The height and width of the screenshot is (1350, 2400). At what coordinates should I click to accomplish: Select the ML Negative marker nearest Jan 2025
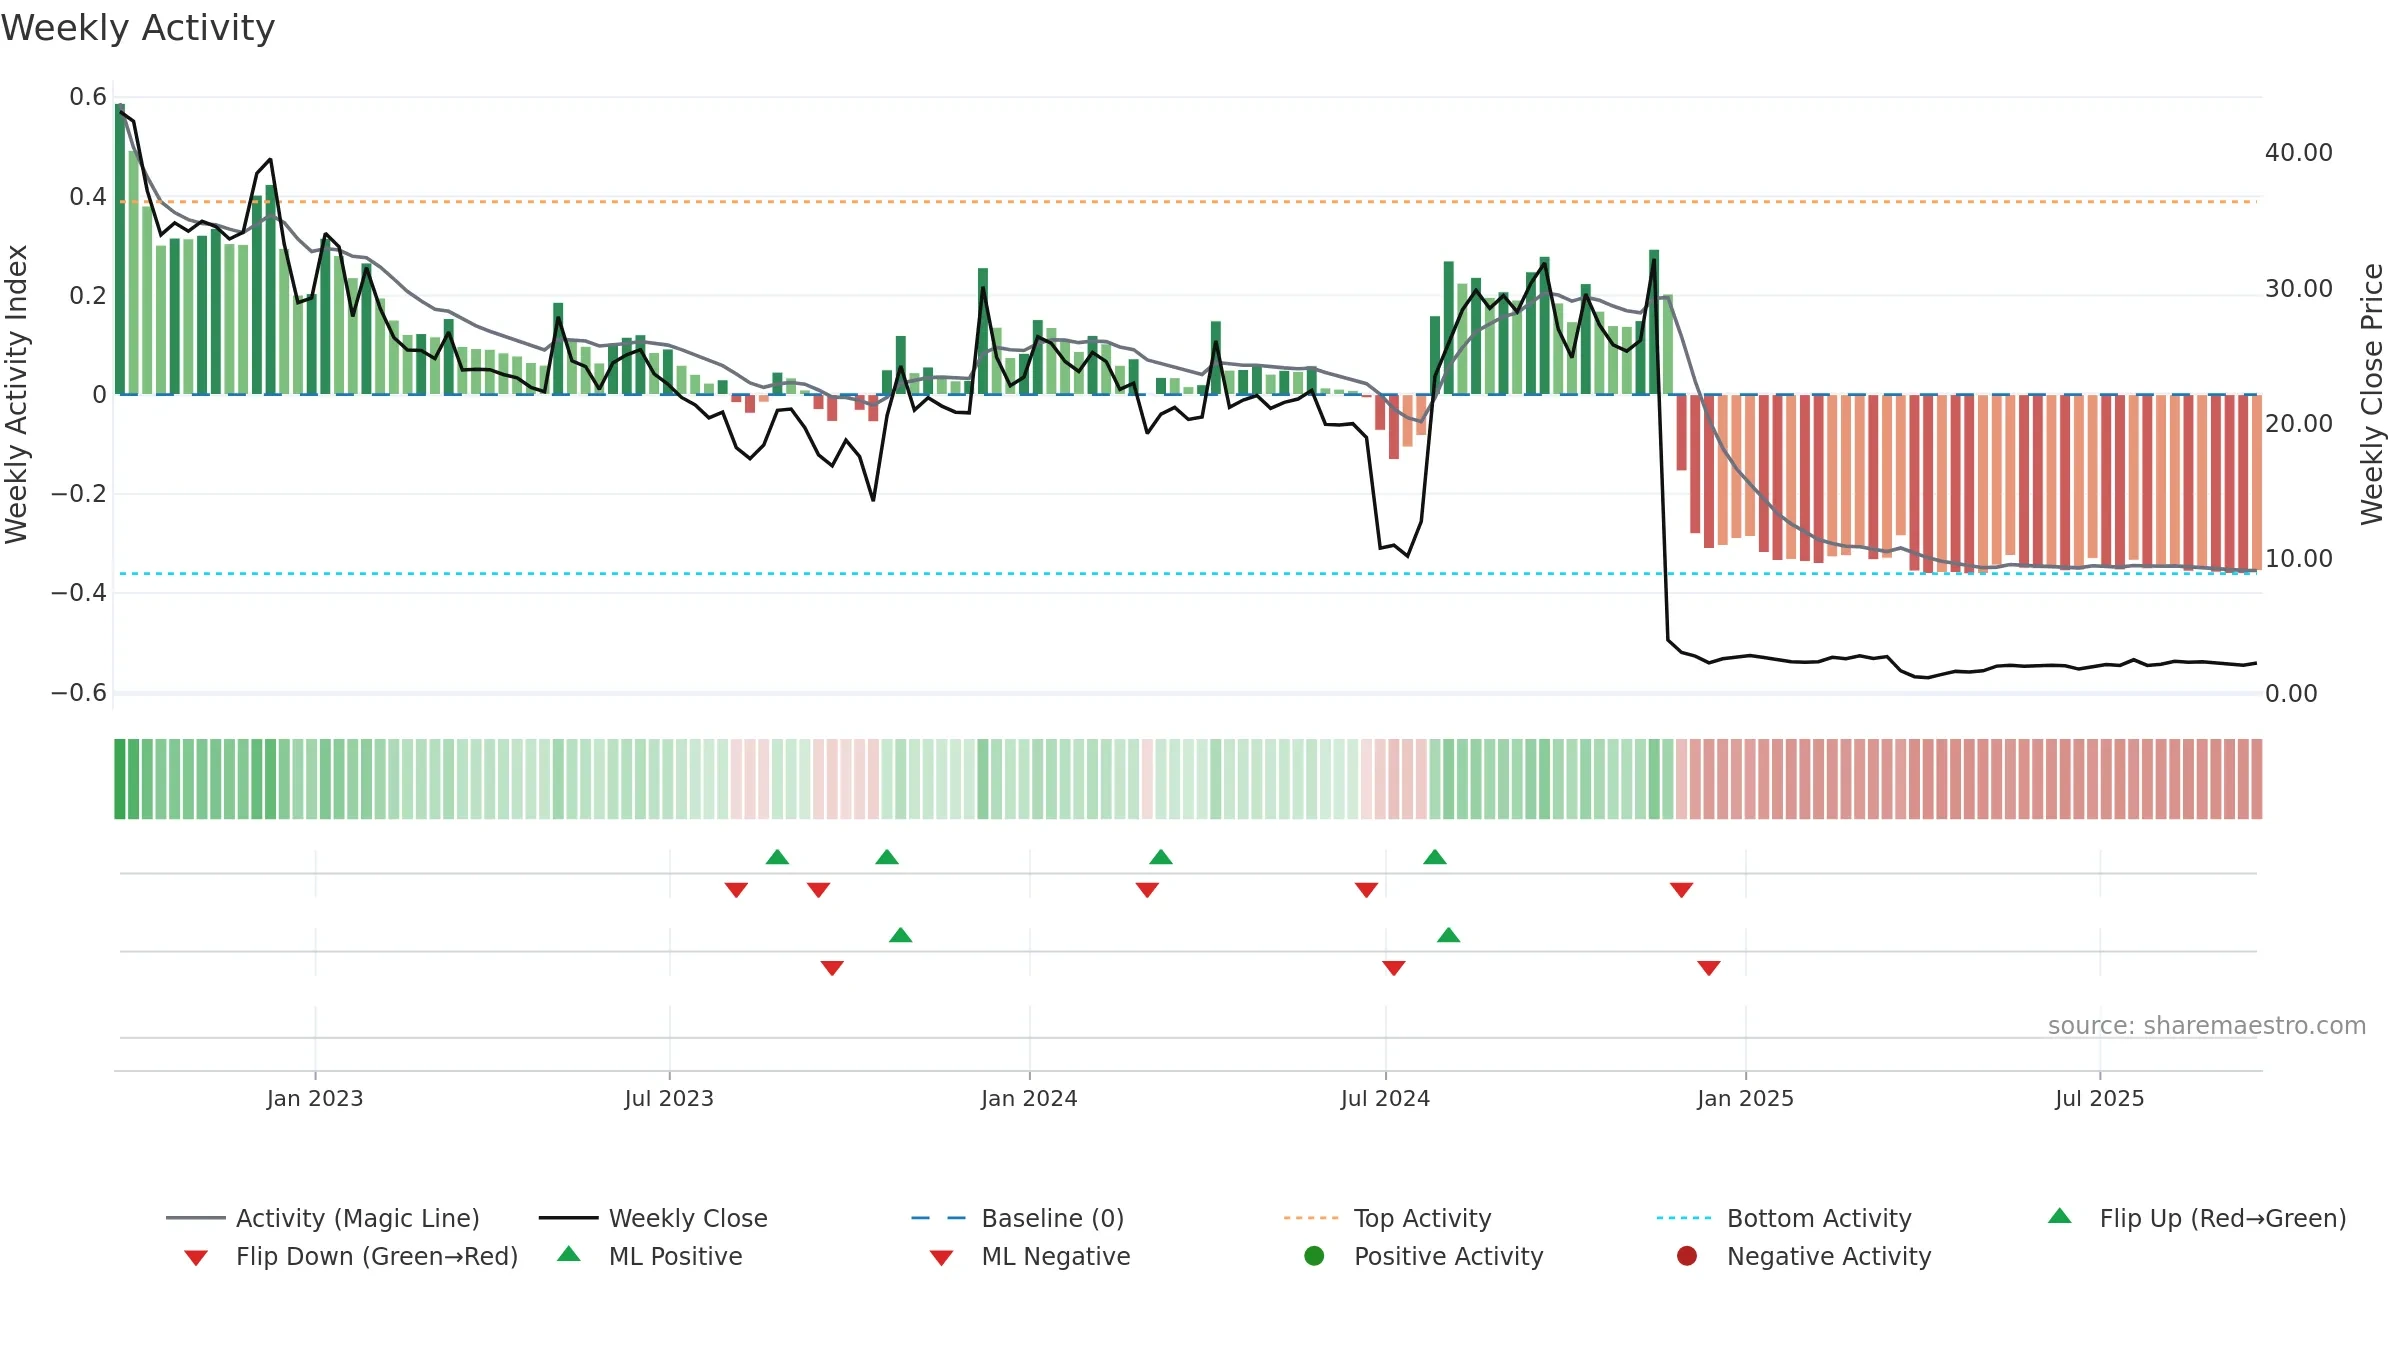click(x=1709, y=968)
